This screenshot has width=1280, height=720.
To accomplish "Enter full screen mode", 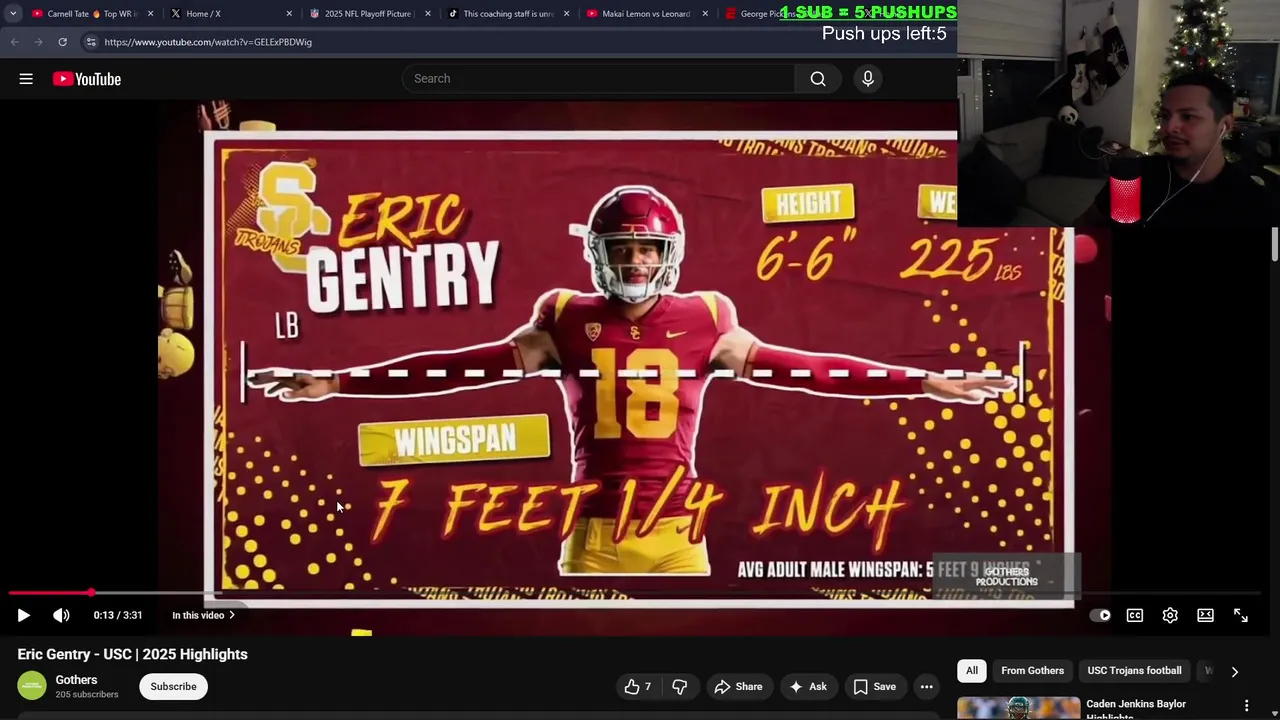I will (1241, 615).
